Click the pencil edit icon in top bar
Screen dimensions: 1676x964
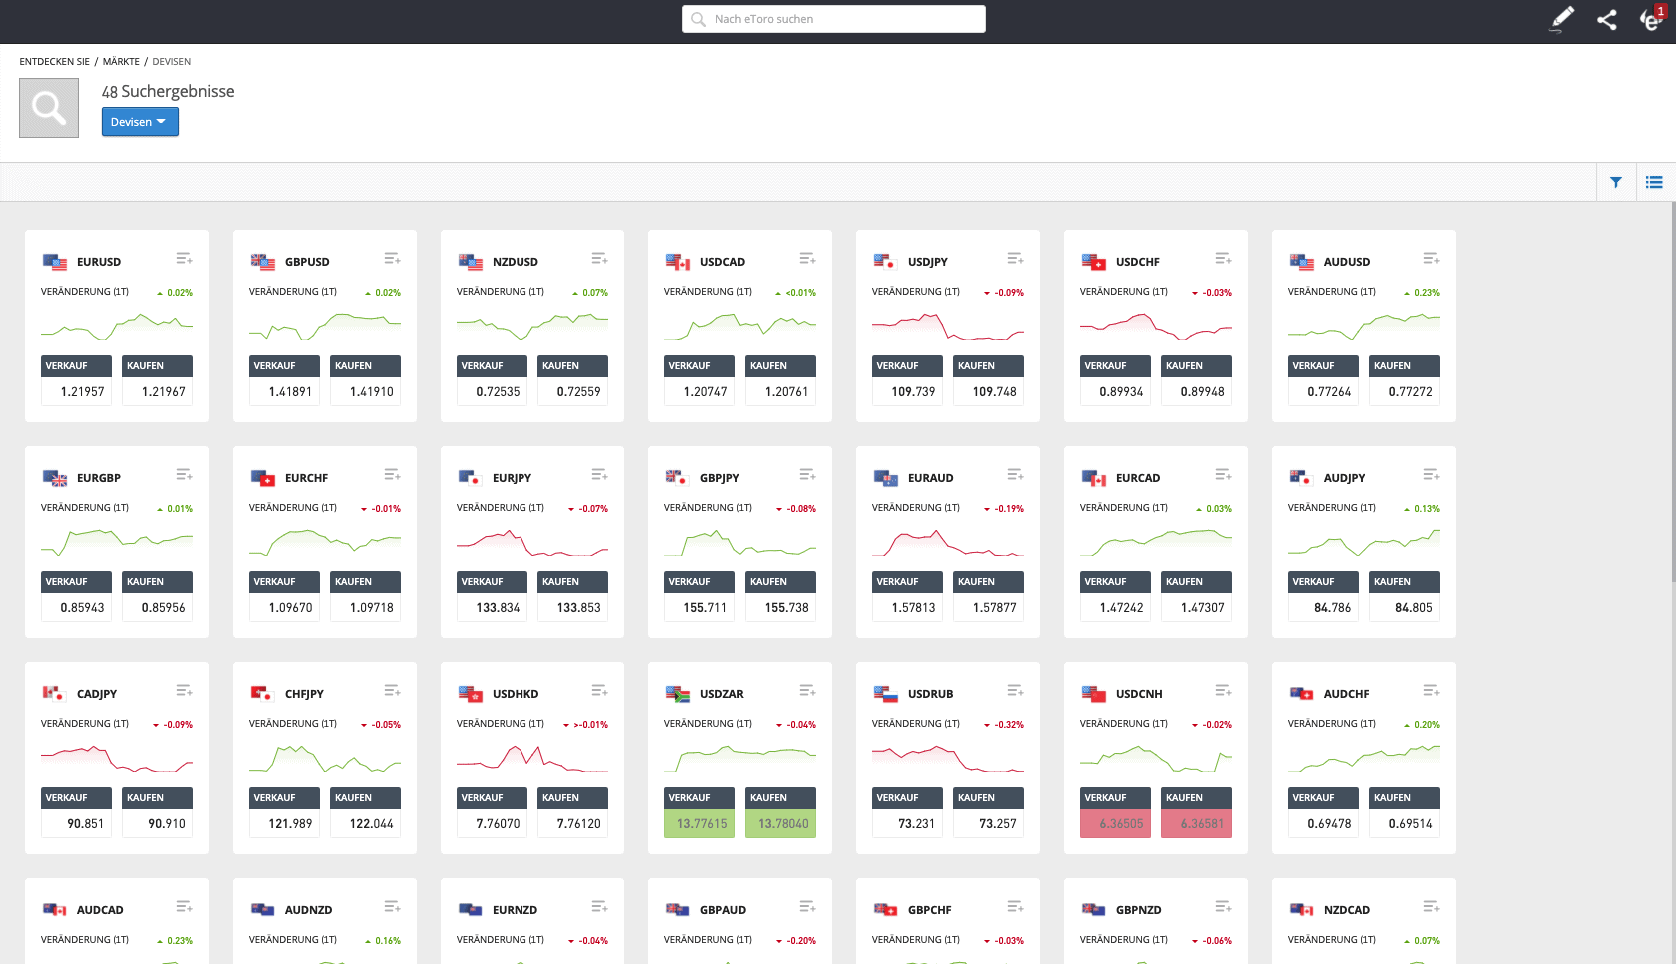pos(1561,19)
